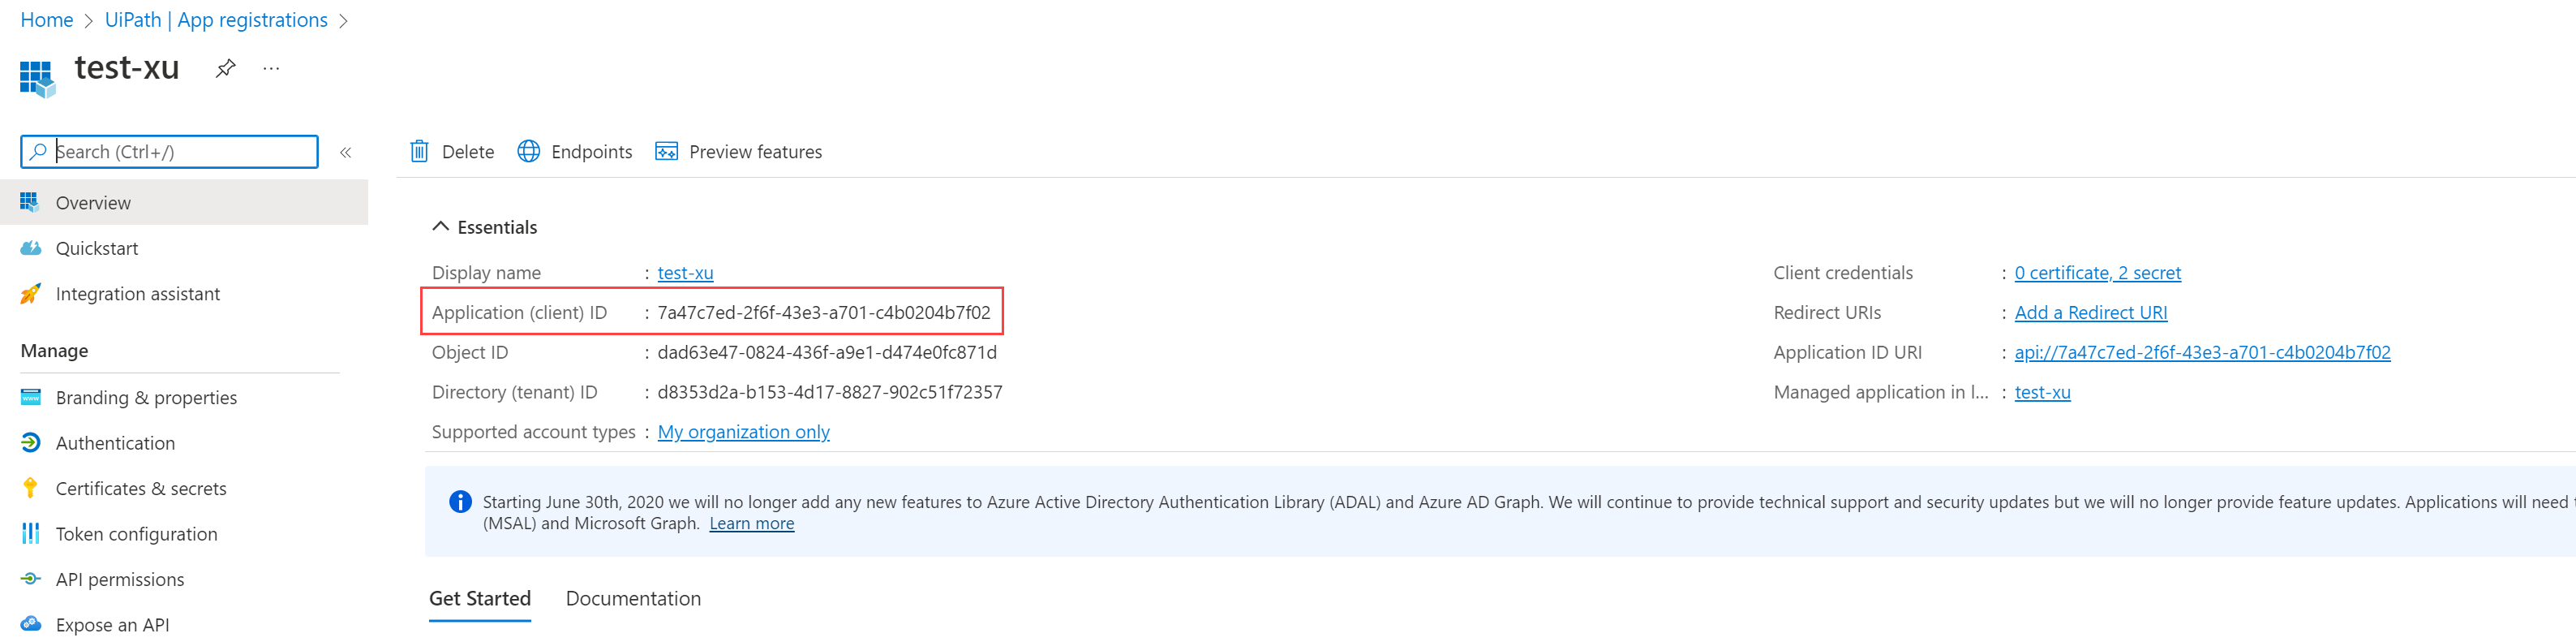Click the magnifier icon in the search box

38,151
